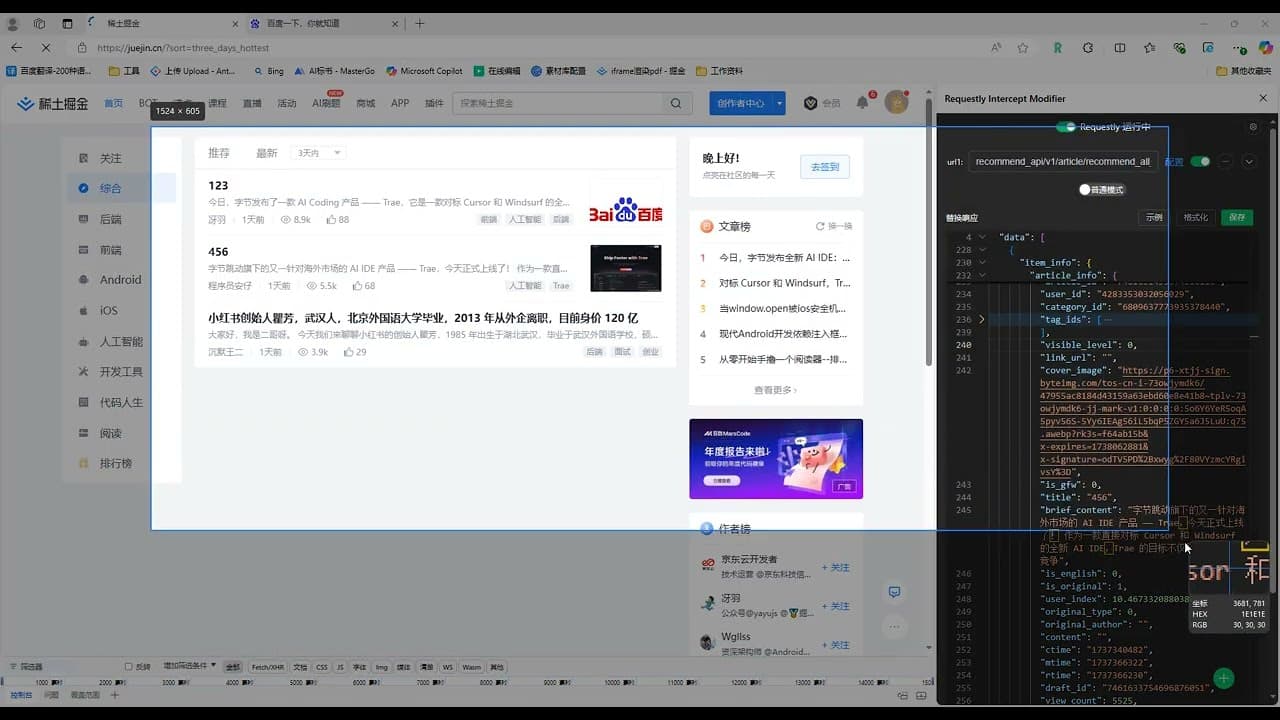Click 查看更多 under the article ranking
Viewport: 1280px width, 720px height.
(x=776, y=390)
